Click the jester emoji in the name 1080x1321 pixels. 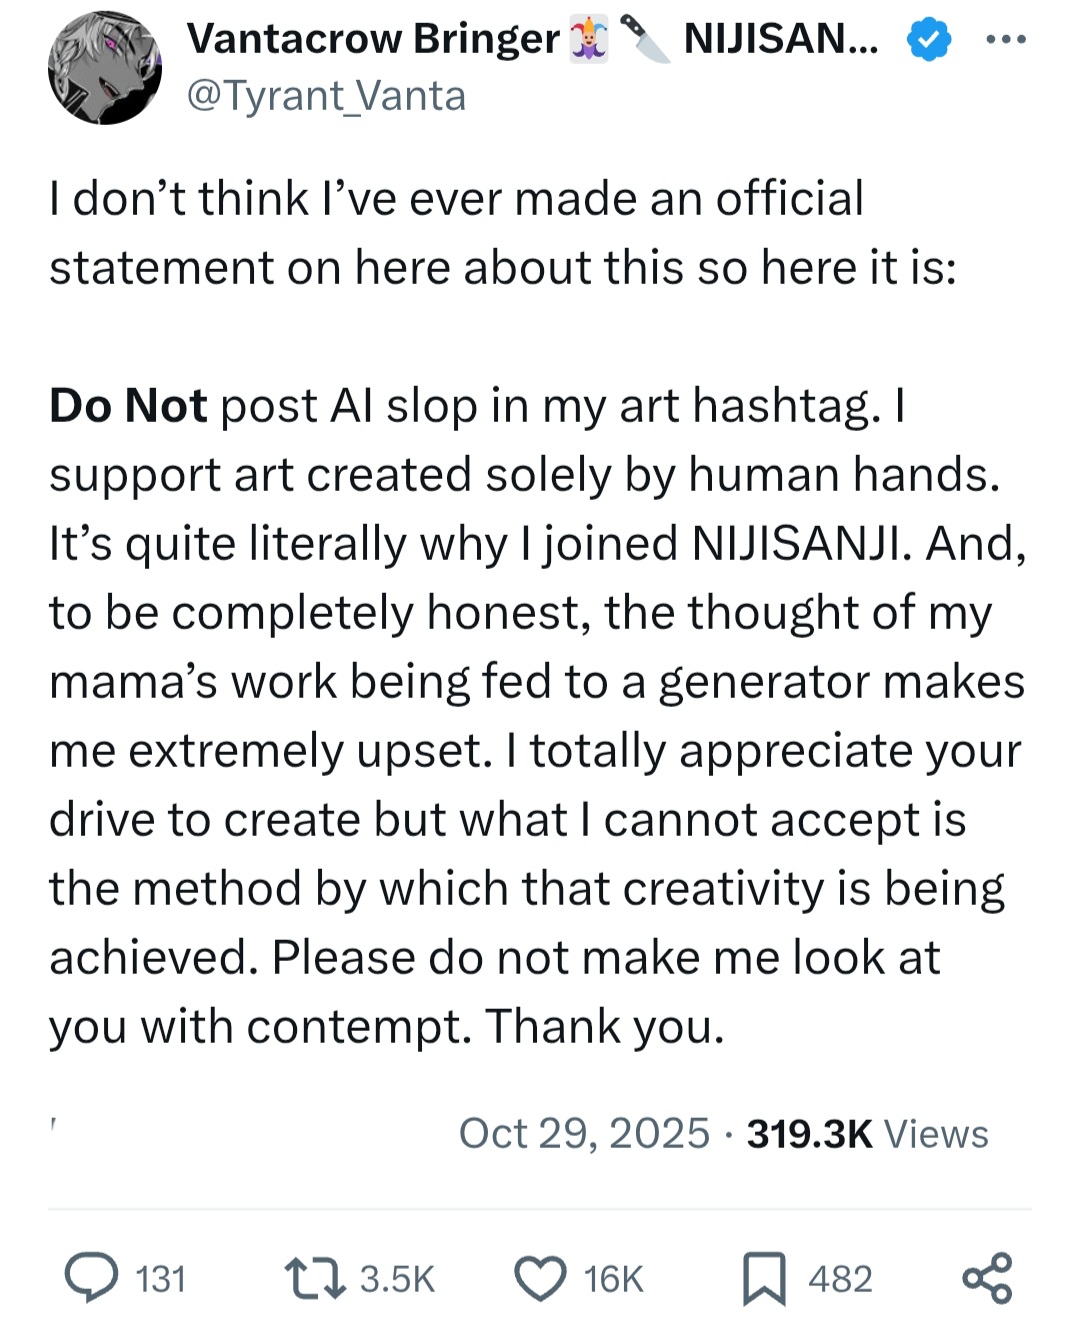[589, 40]
